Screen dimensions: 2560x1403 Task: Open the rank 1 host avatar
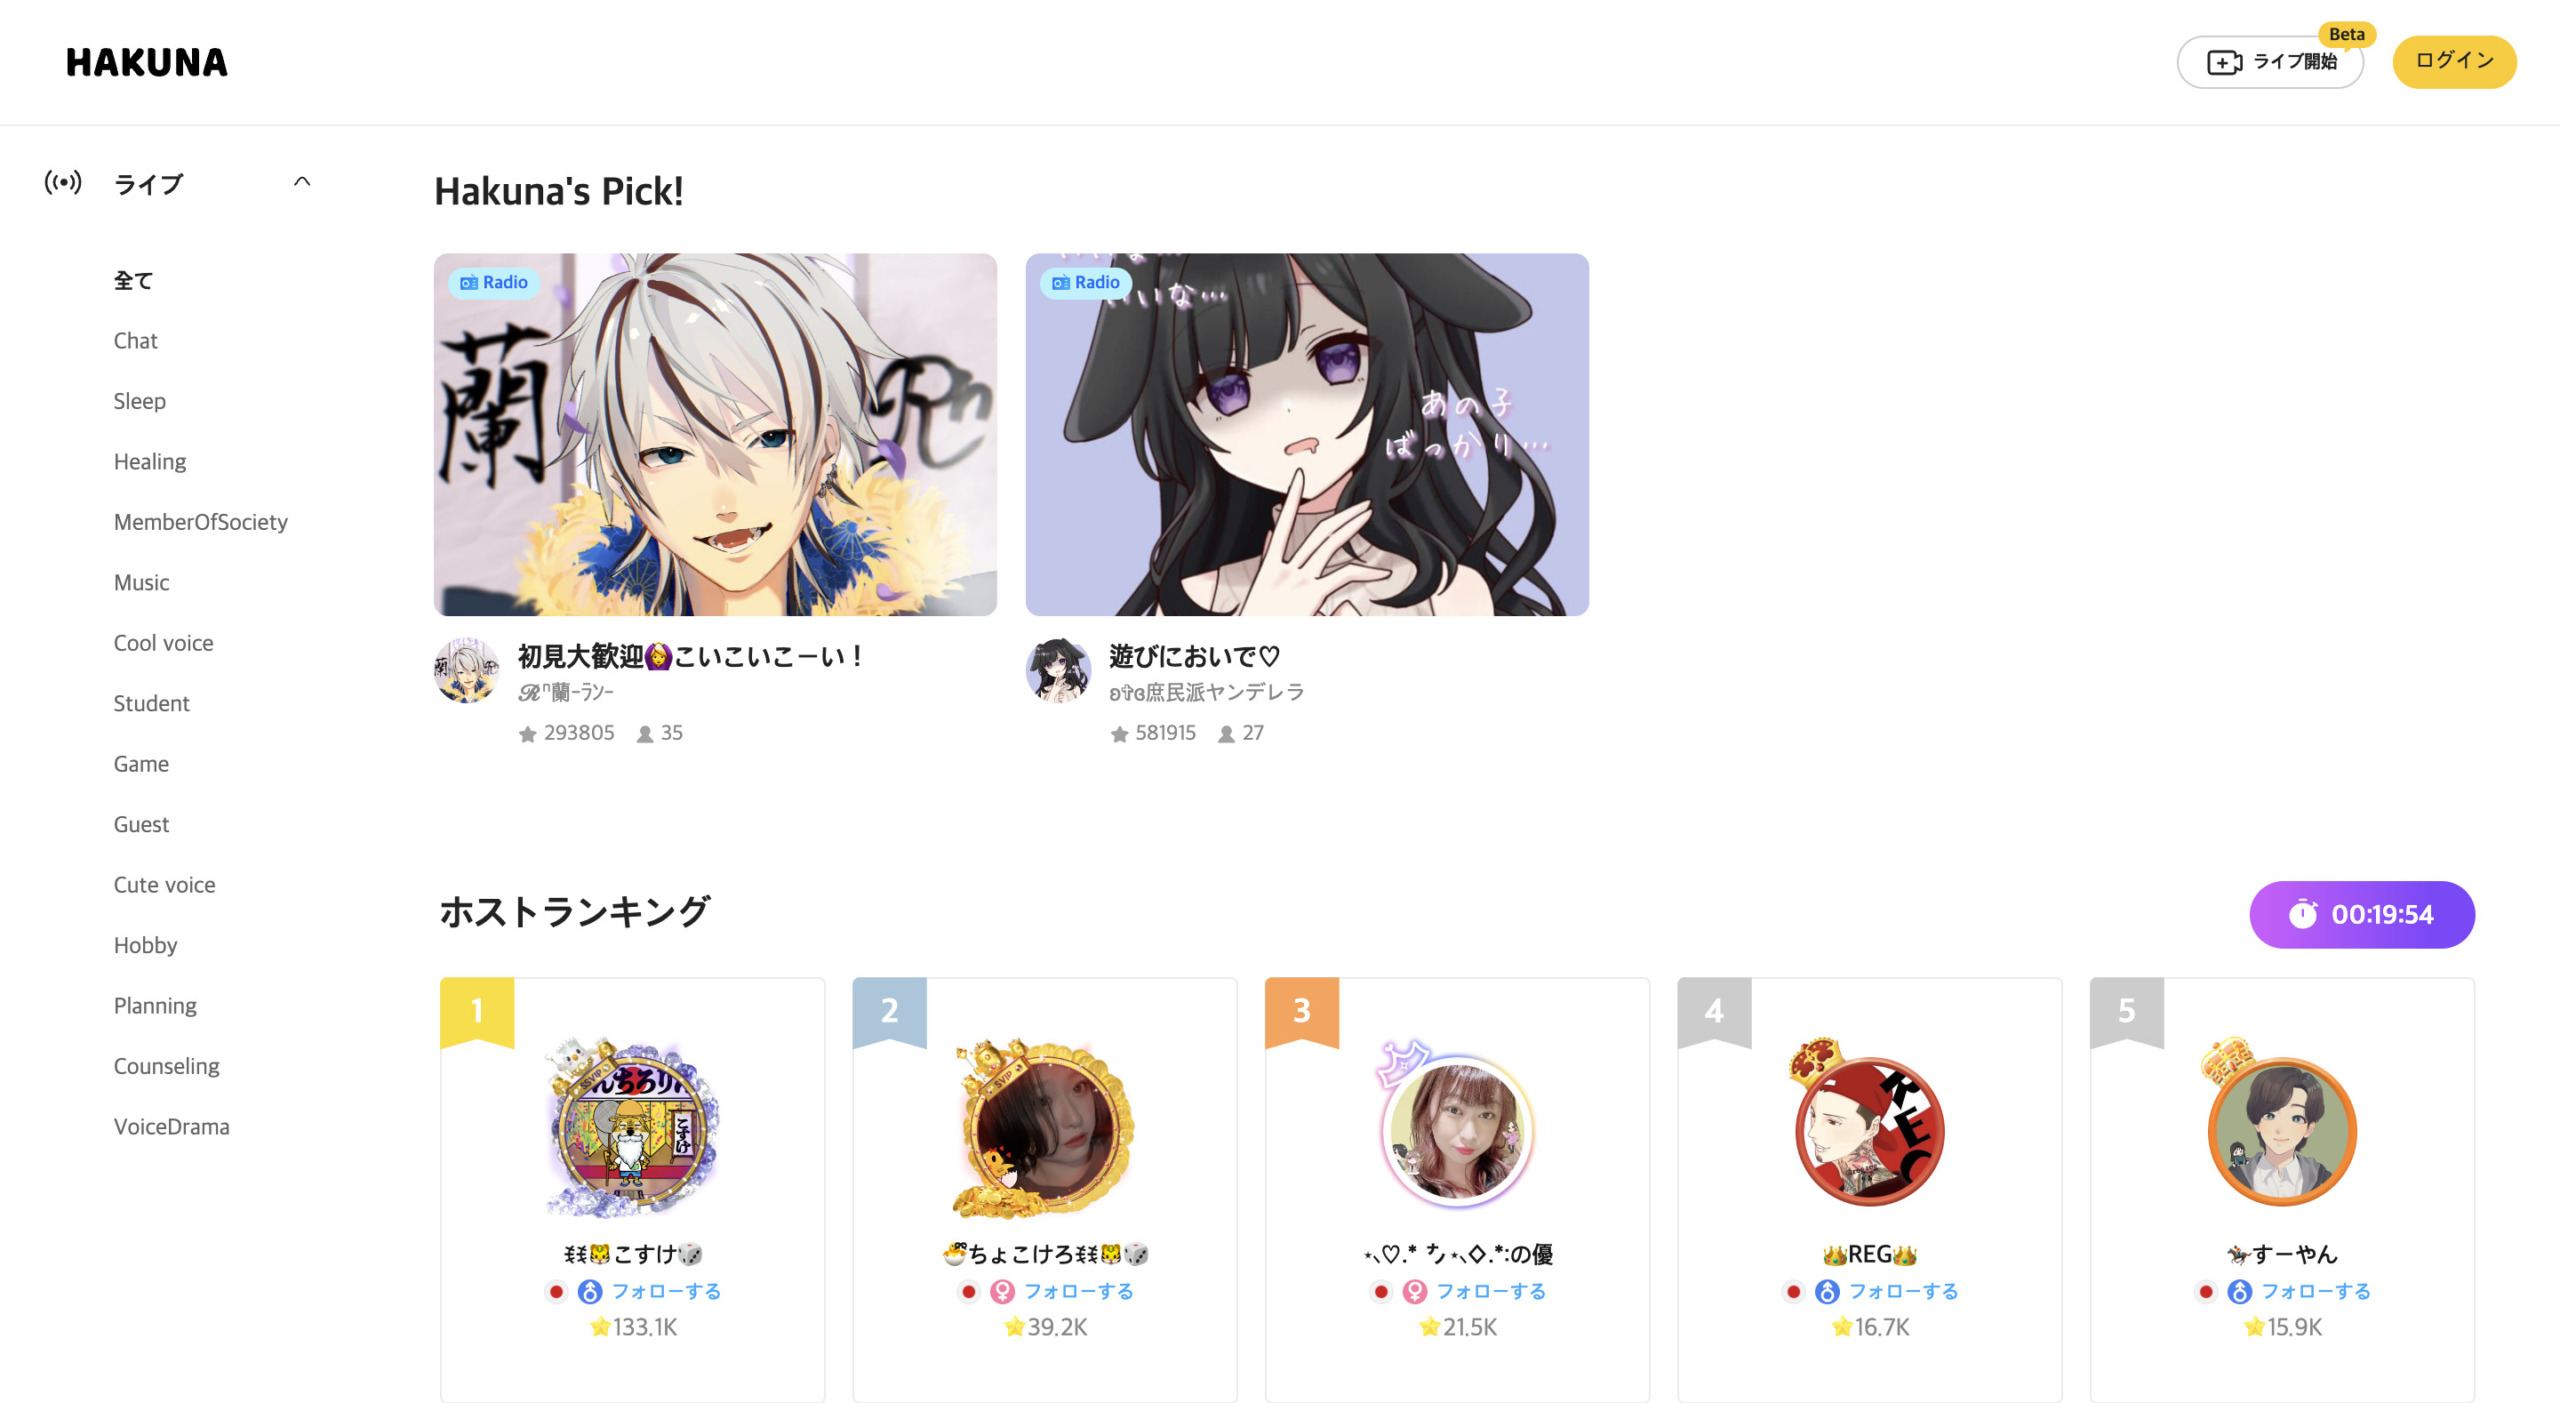(632, 1127)
